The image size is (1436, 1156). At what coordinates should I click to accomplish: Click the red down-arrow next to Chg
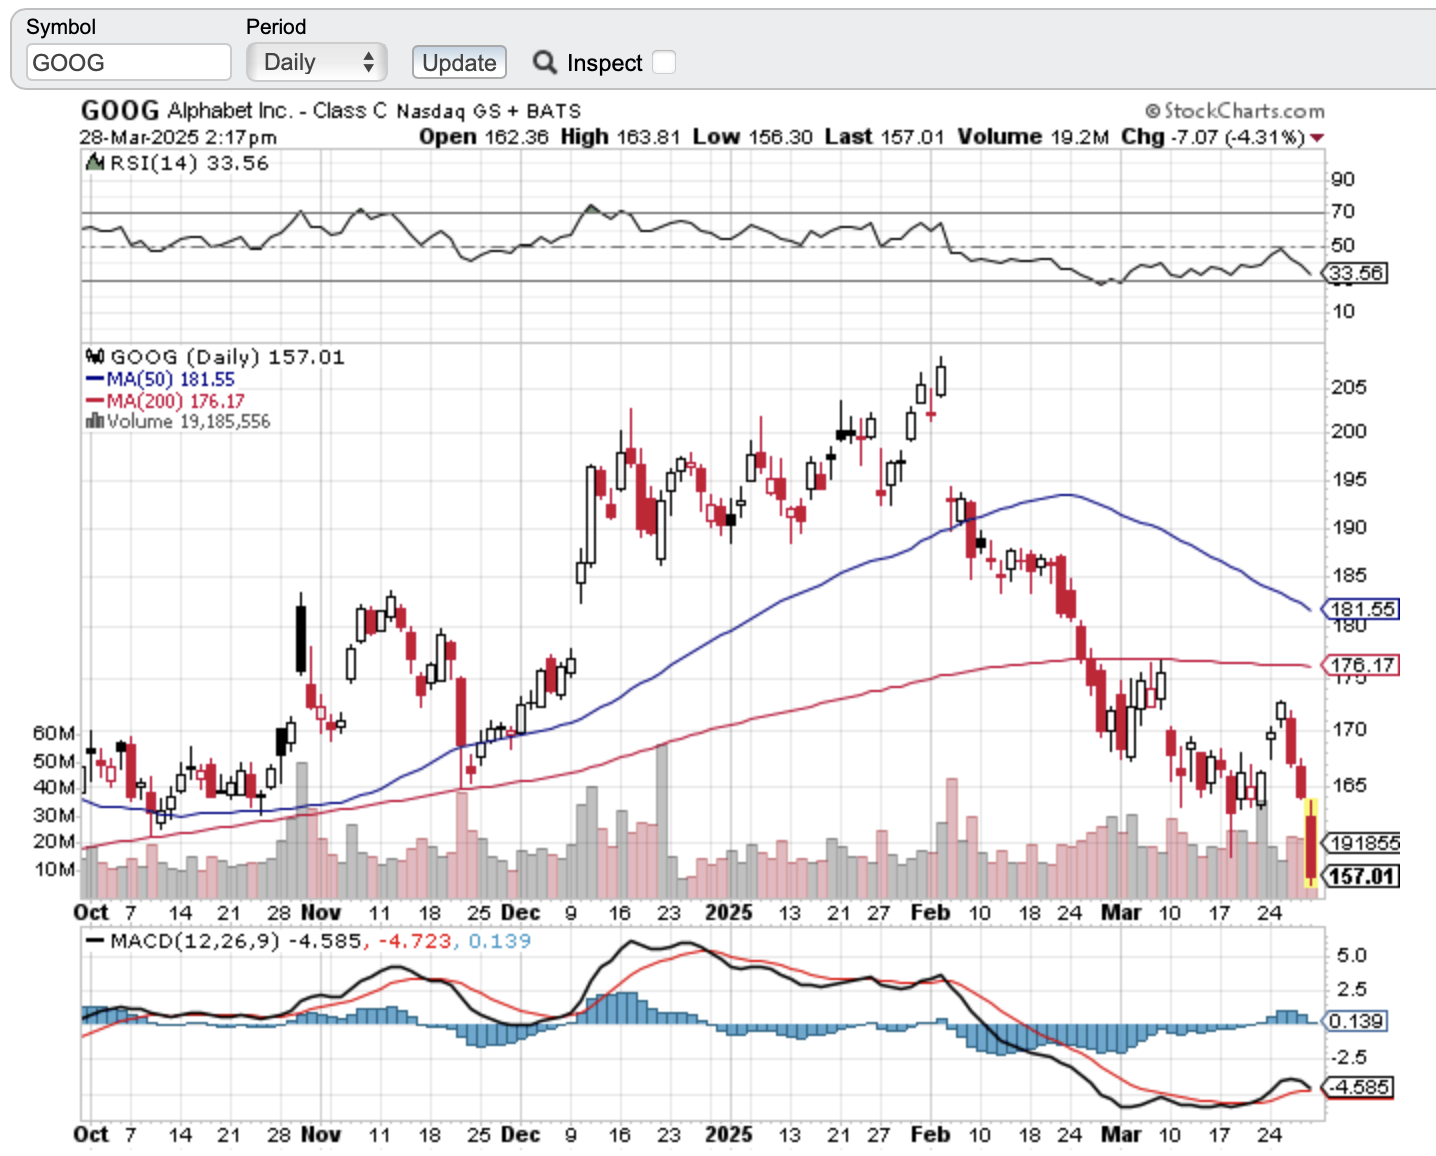pyautogui.click(x=1317, y=138)
